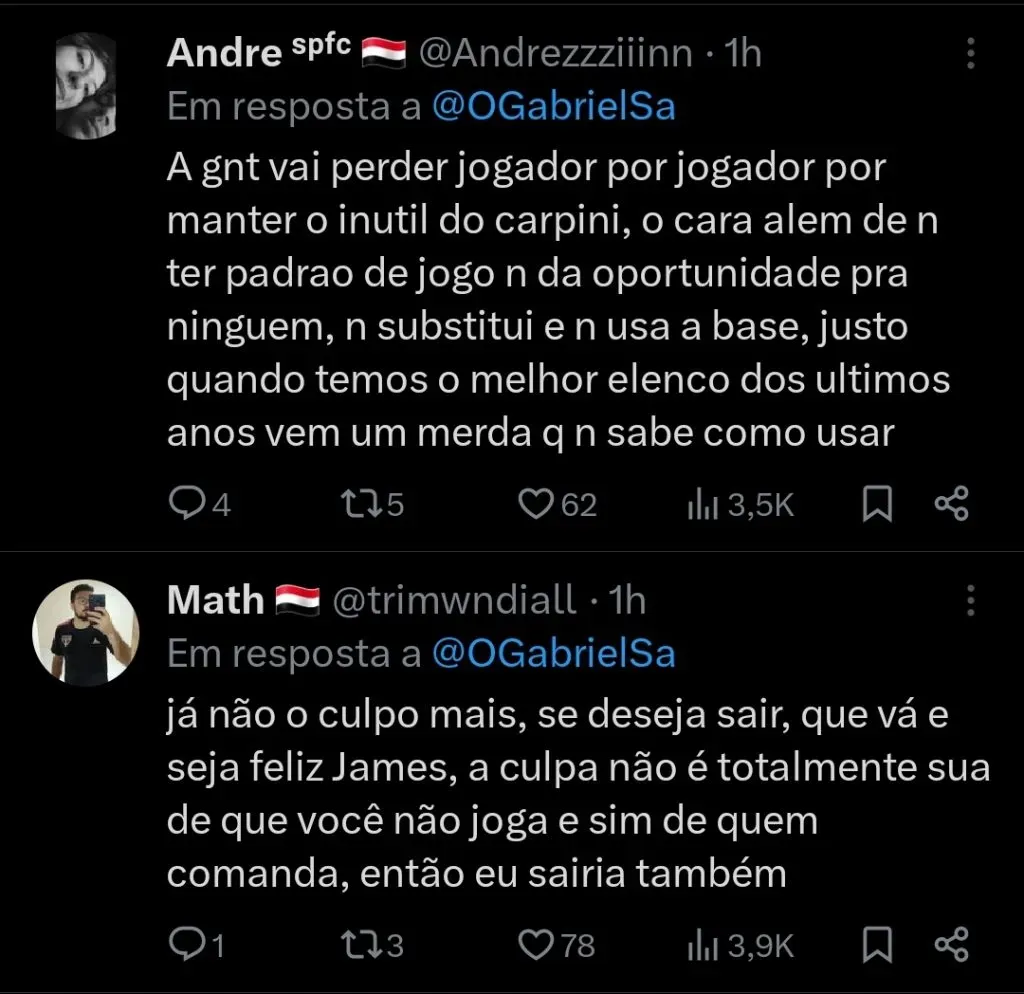
Task: Open the @Andrezzziiinn profile handle
Action: 558,54
